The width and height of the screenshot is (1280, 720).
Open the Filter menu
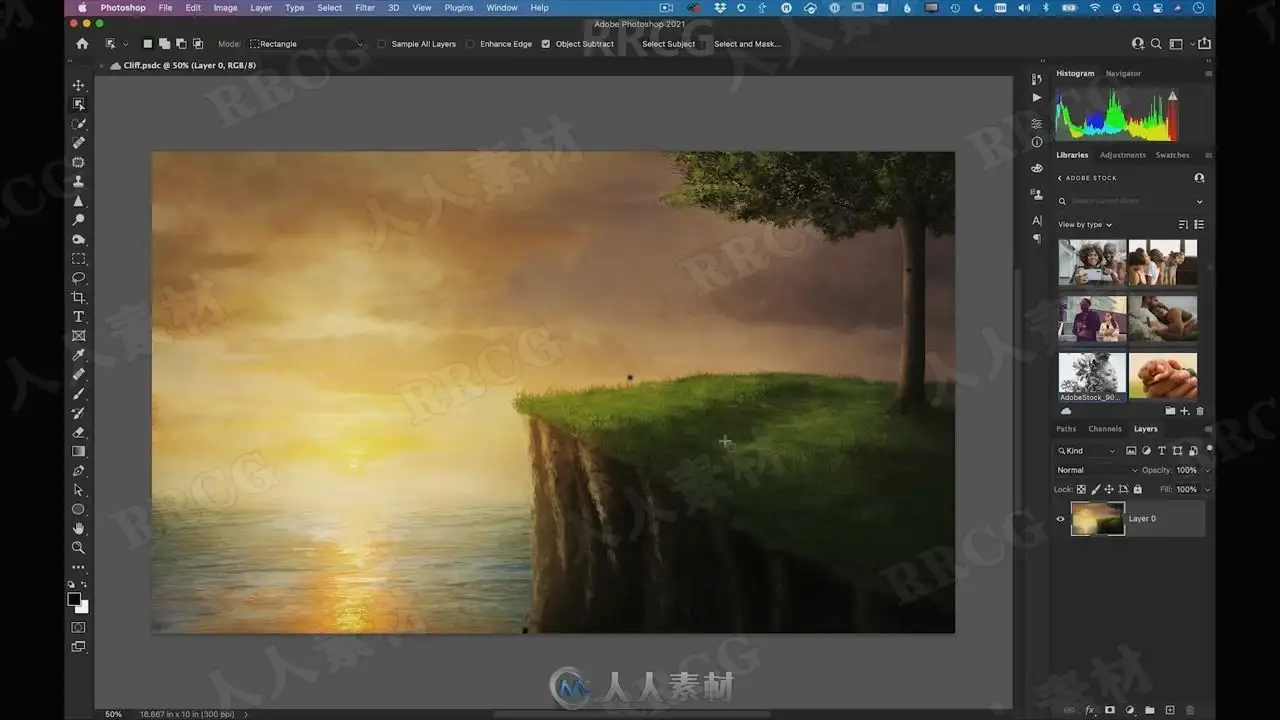[x=365, y=8]
